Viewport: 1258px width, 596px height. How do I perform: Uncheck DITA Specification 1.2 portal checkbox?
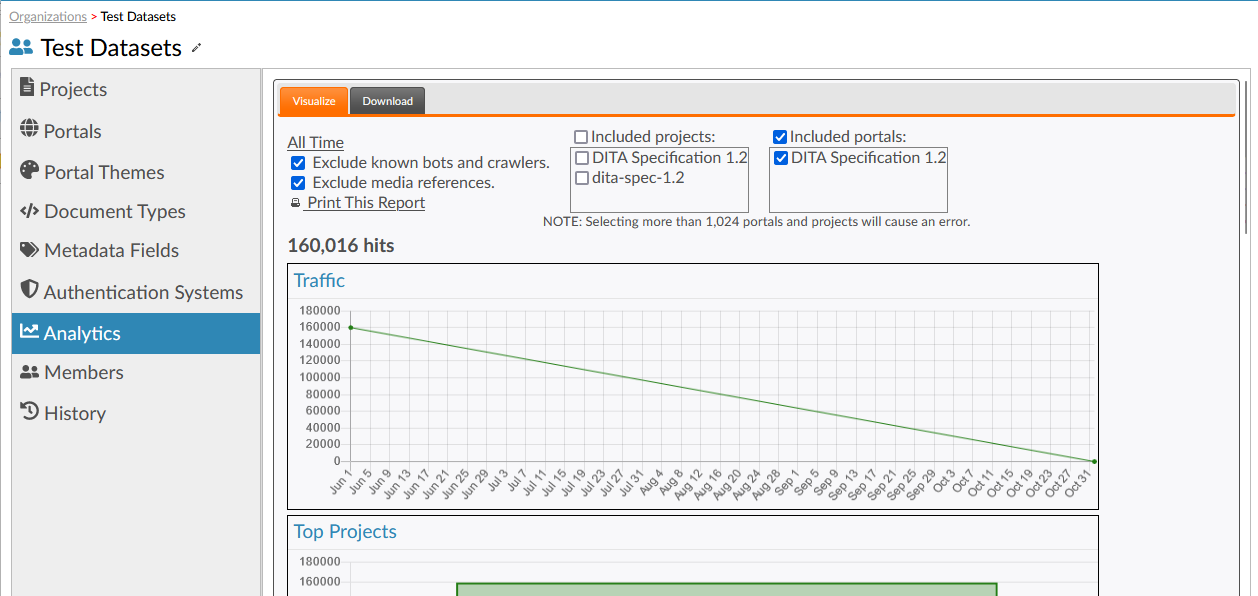tap(781, 158)
